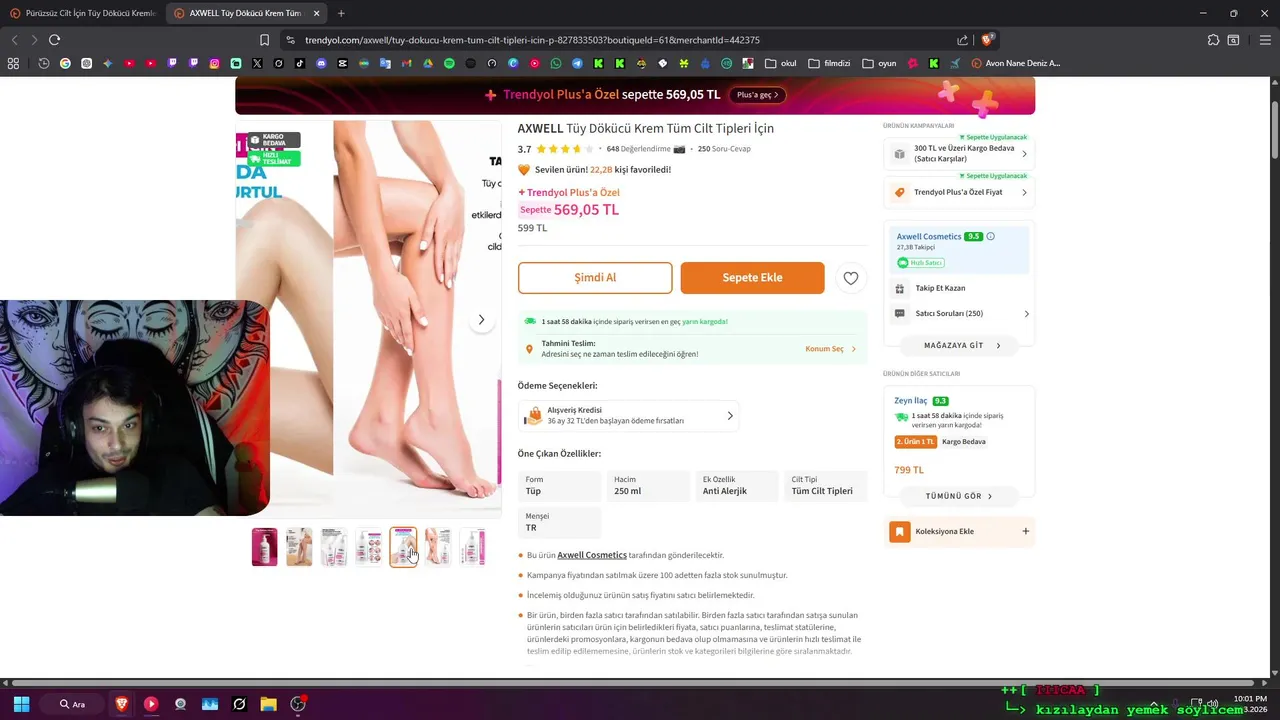Image resolution: width=1280 pixels, height=720 pixels.
Task: Click Sepete Ekle button
Action: point(752,278)
